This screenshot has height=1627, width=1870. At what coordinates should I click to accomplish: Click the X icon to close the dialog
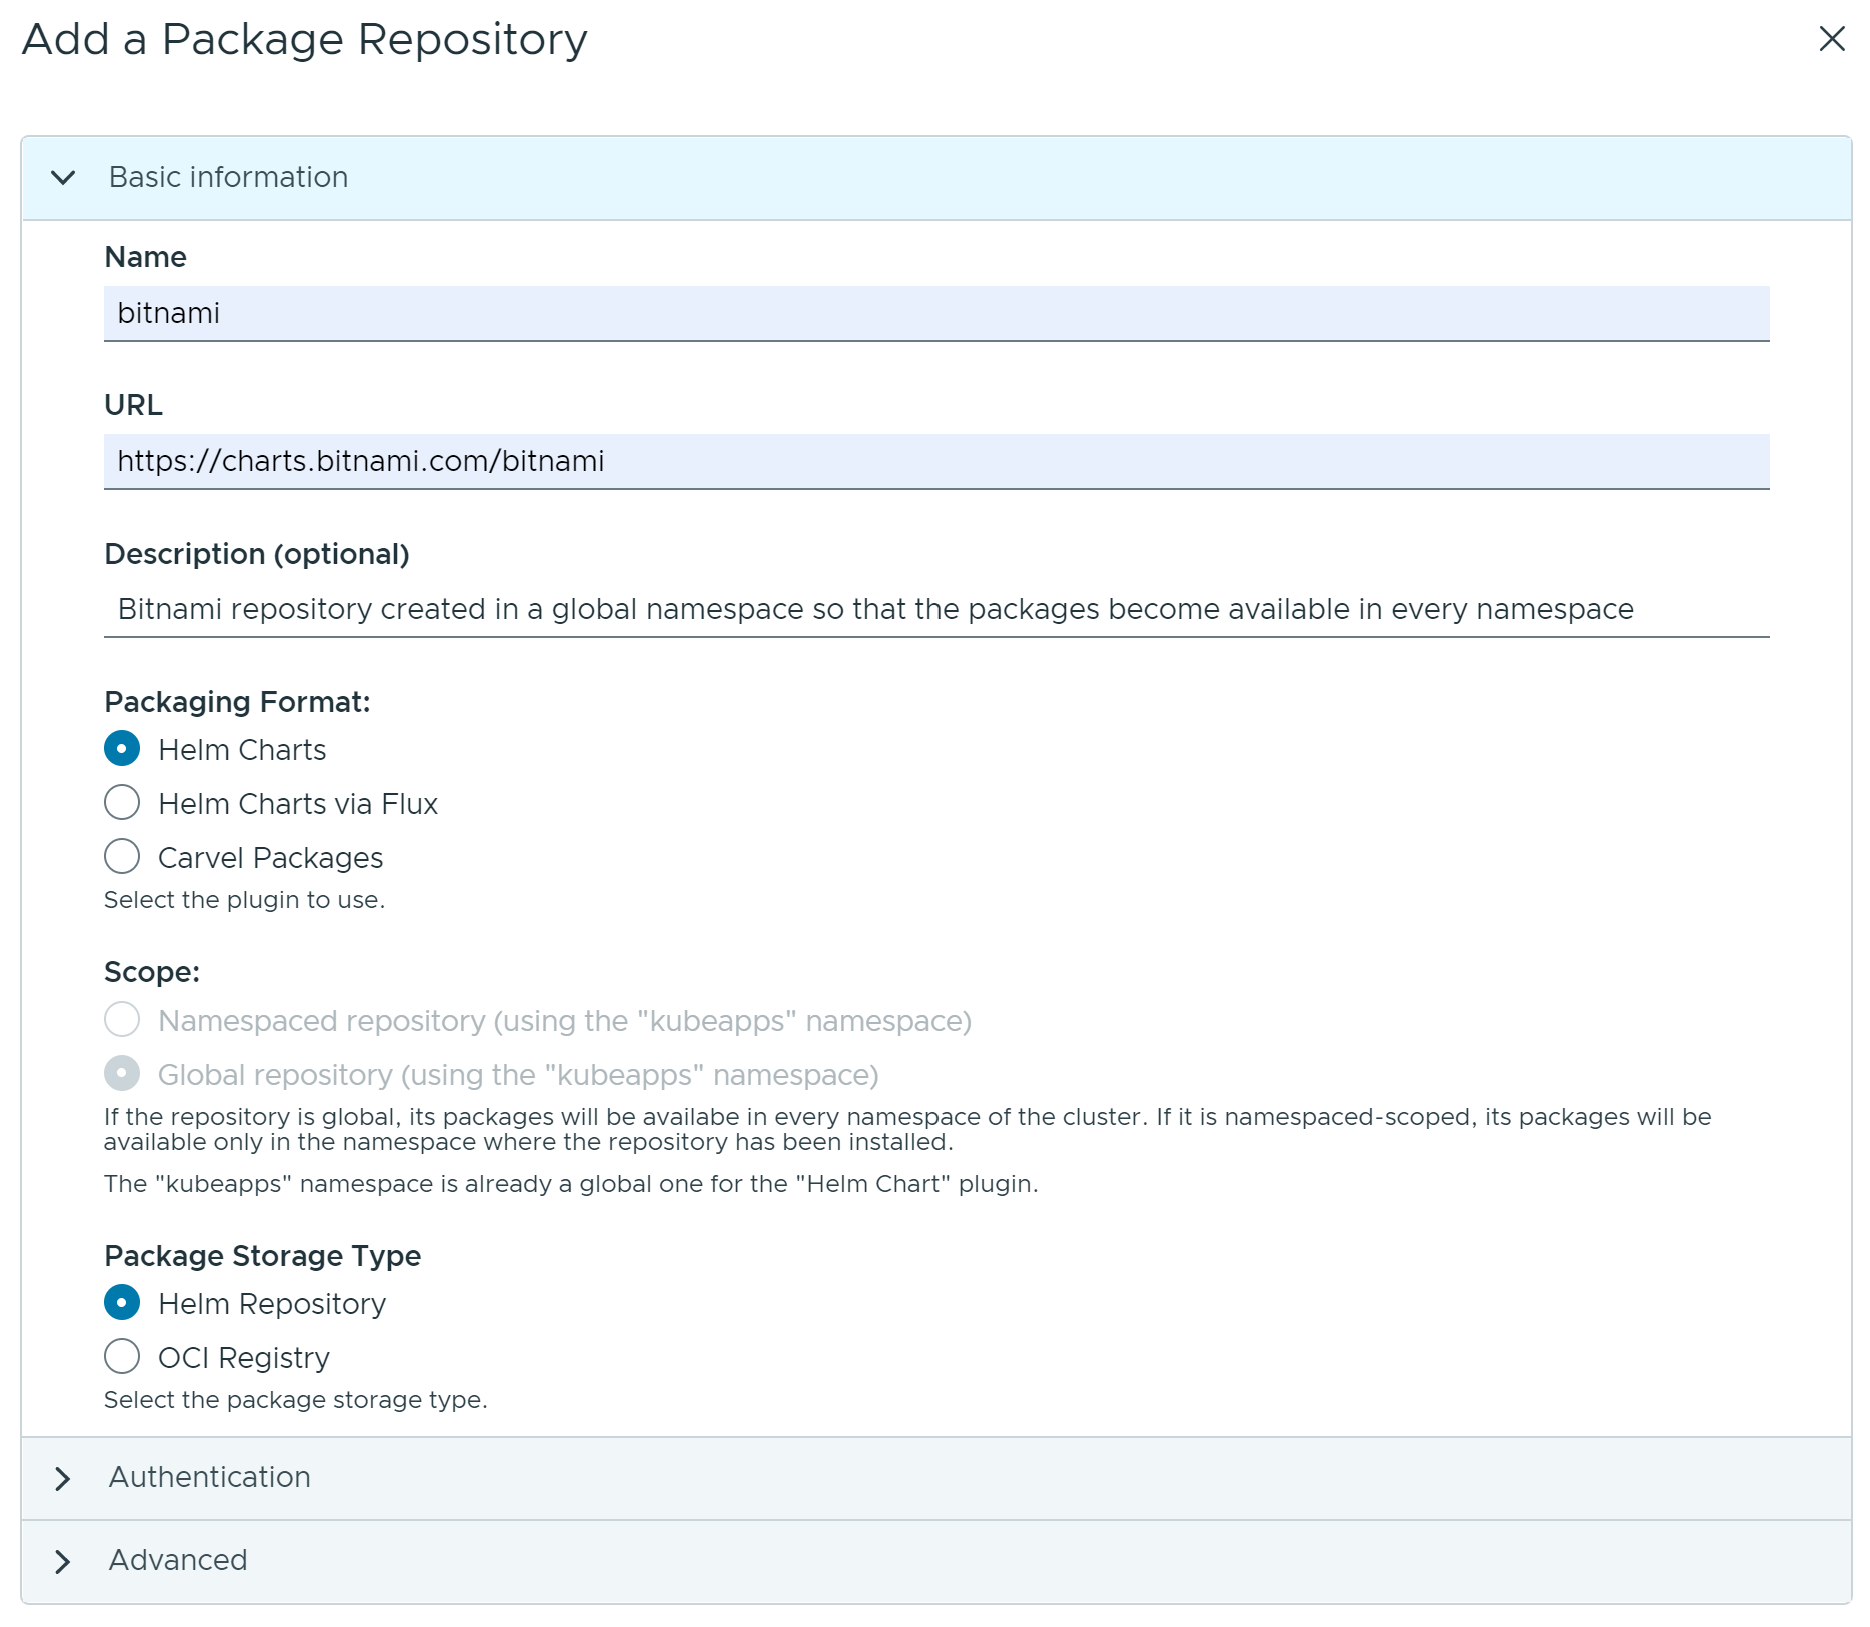[x=1831, y=40]
